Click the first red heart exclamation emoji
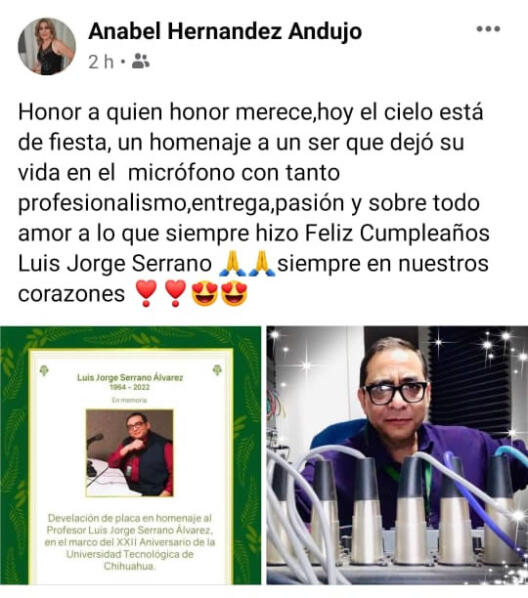The image size is (528, 598). click(x=146, y=293)
